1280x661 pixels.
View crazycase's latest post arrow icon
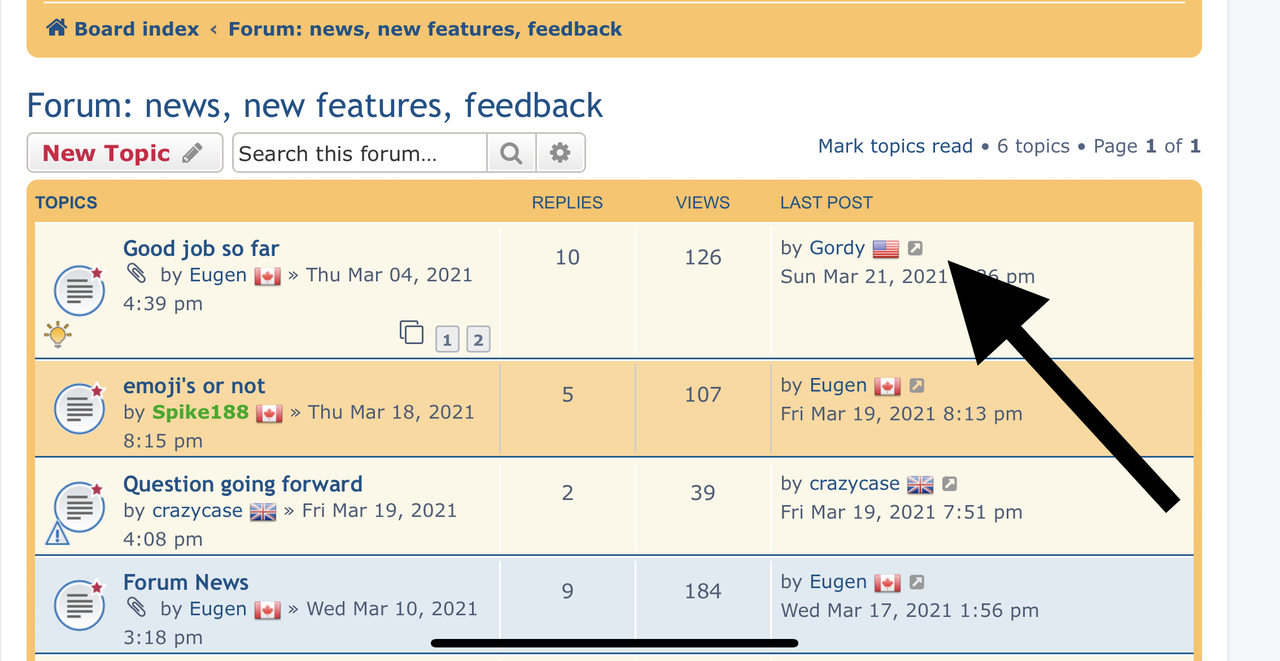(x=949, y=484)
